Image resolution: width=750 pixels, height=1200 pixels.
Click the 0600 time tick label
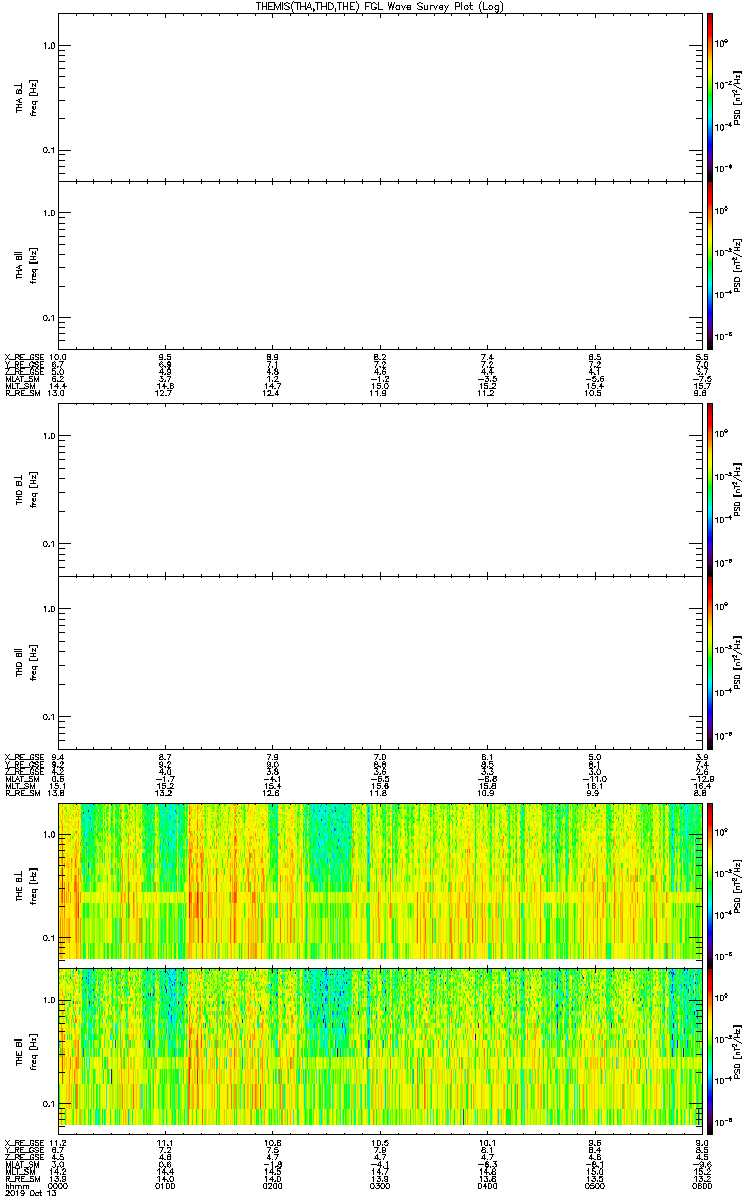pyautogui.click(x=701, y=1186)
